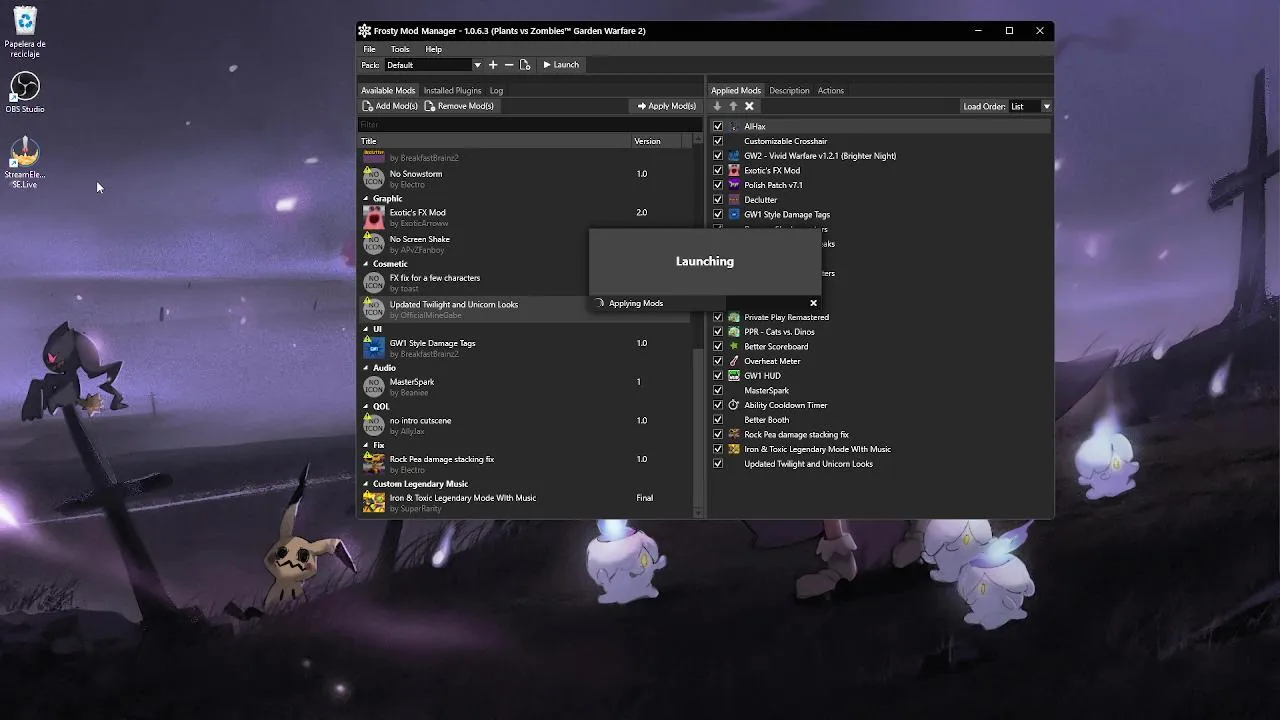Toggle the Polish Patch v7.1 checkbox

(x=718, y=185)
